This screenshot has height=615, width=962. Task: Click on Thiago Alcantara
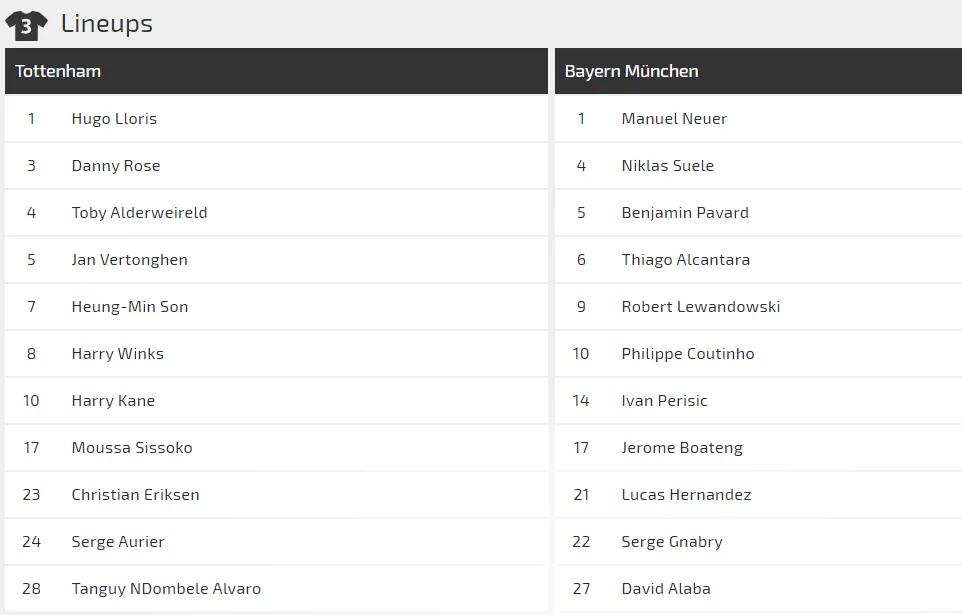click(x=685, y=260)
